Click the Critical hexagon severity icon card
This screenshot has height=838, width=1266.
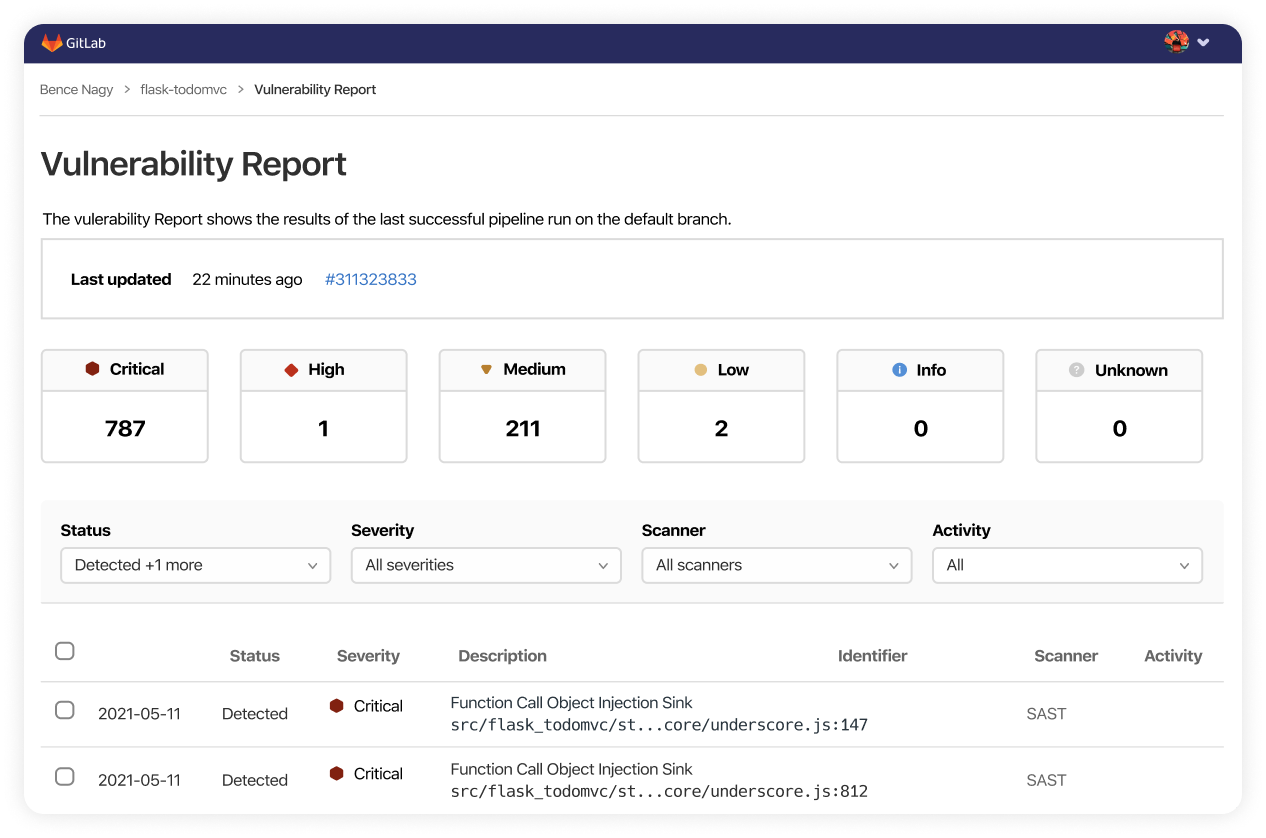(x=93, y=369)
